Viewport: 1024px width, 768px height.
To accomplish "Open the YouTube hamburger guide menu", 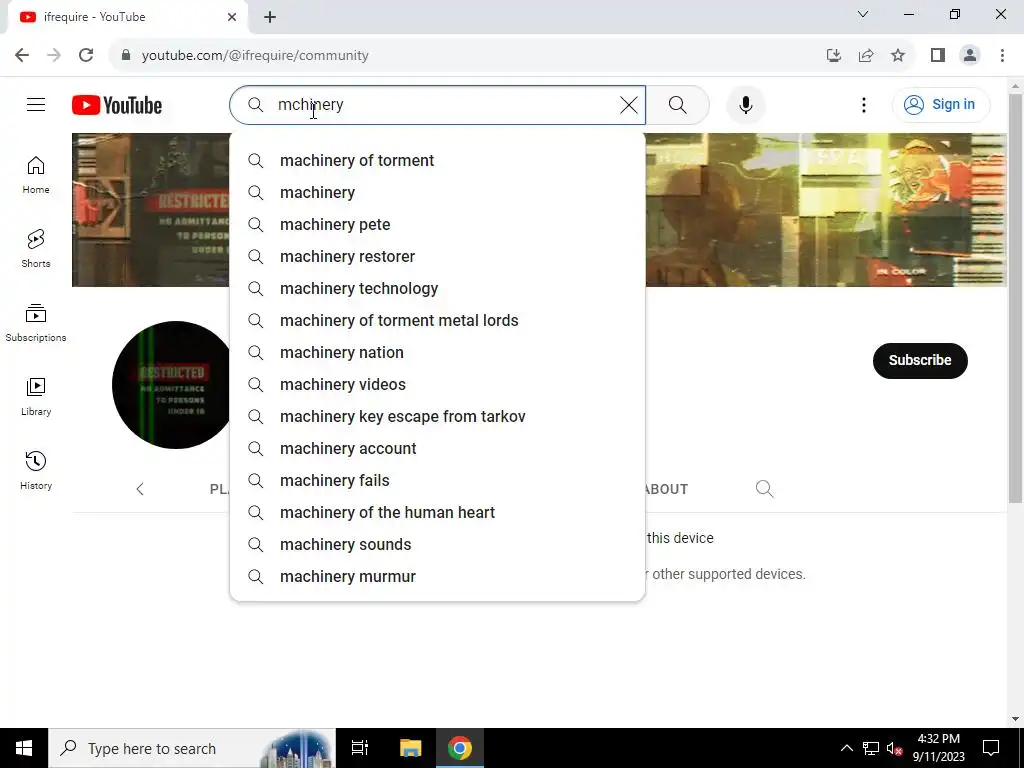I will click(x=36, y=104).
